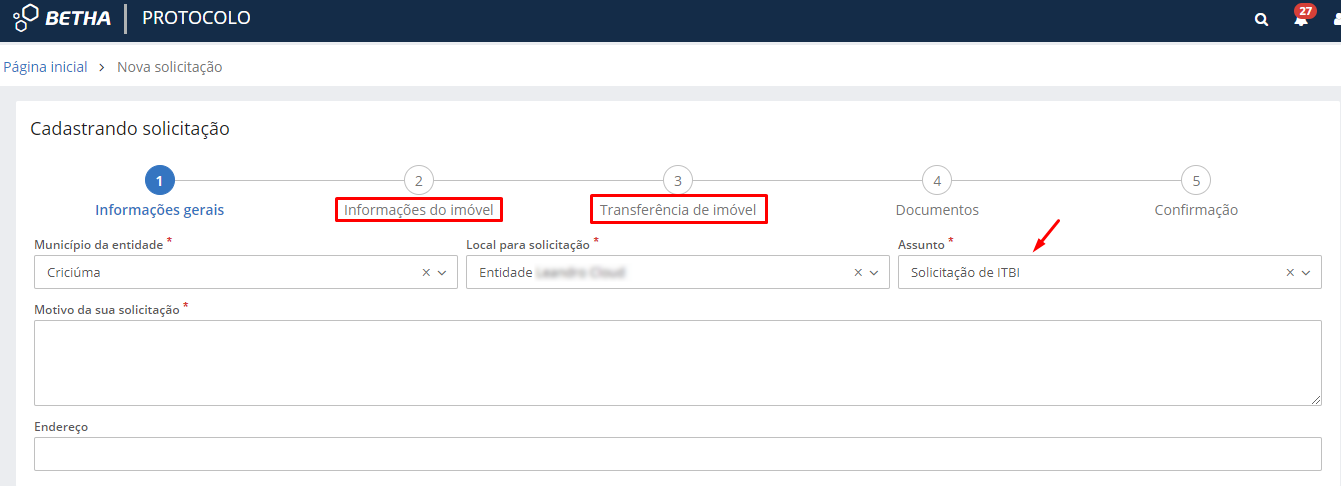Click step 1 circle in the wizard
1341x486 pixels.
pos(160,181)
